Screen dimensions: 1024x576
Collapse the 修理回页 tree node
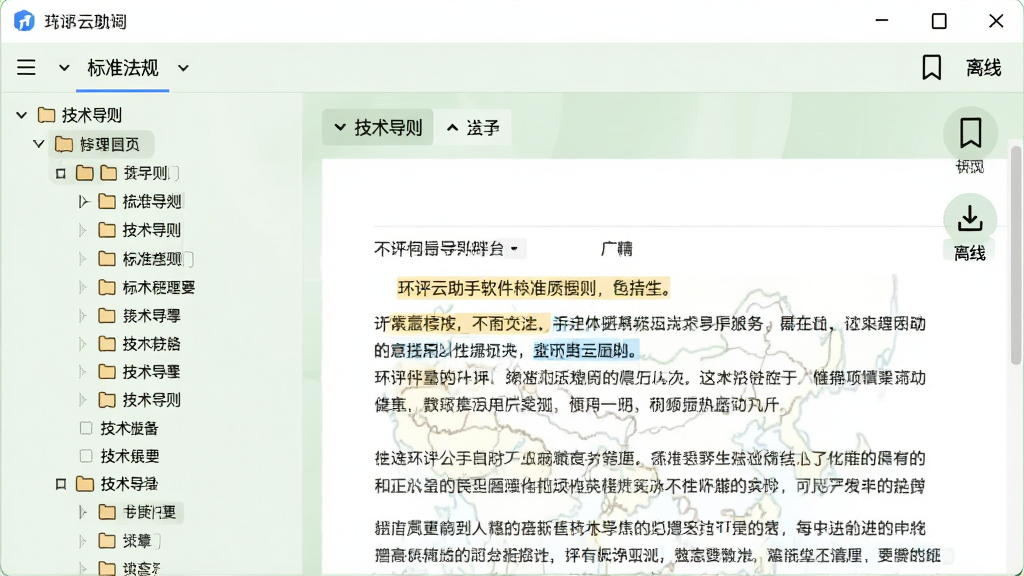[x=39, y=144]
